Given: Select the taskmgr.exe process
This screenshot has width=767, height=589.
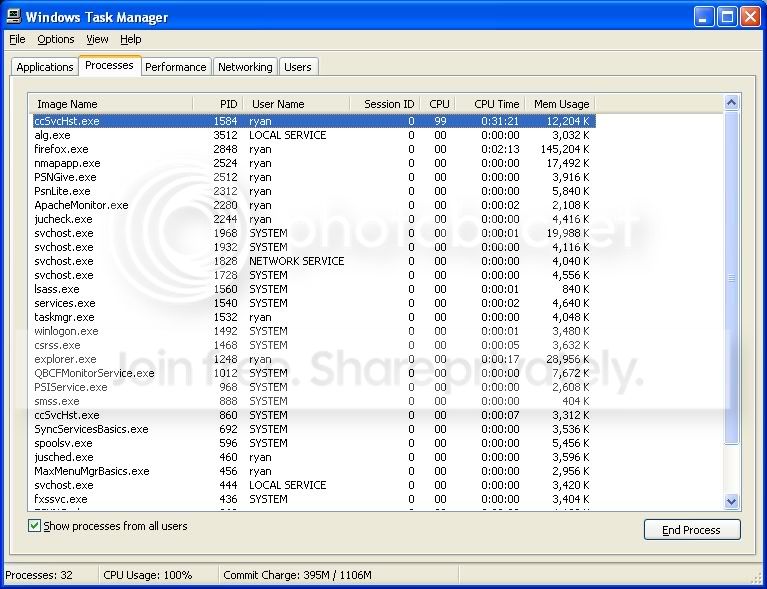Looking at the screenshot, I should tap(314, 317).
